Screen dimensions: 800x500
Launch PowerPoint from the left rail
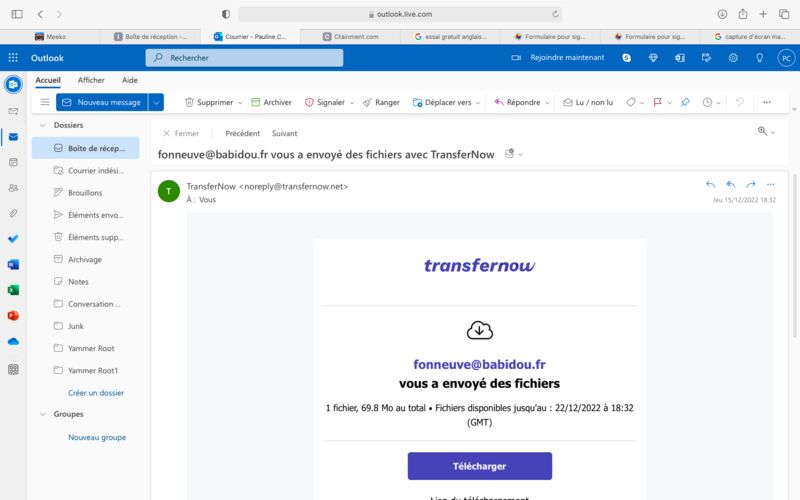click(14, 315)
